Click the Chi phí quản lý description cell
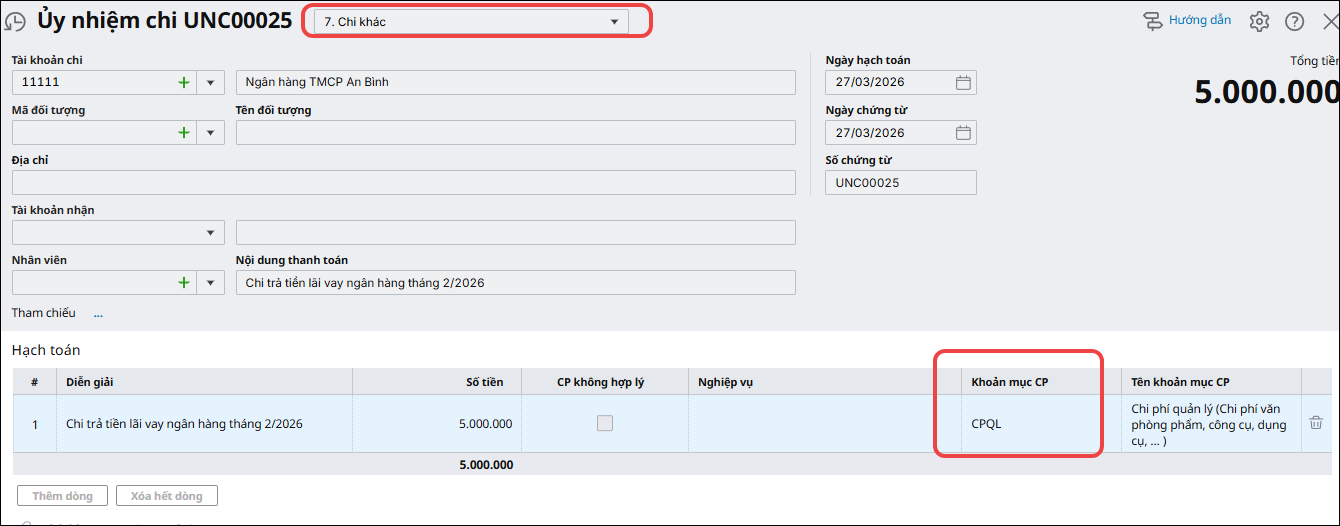This screenshot has width=1340, height=526. coord(1210,424)
